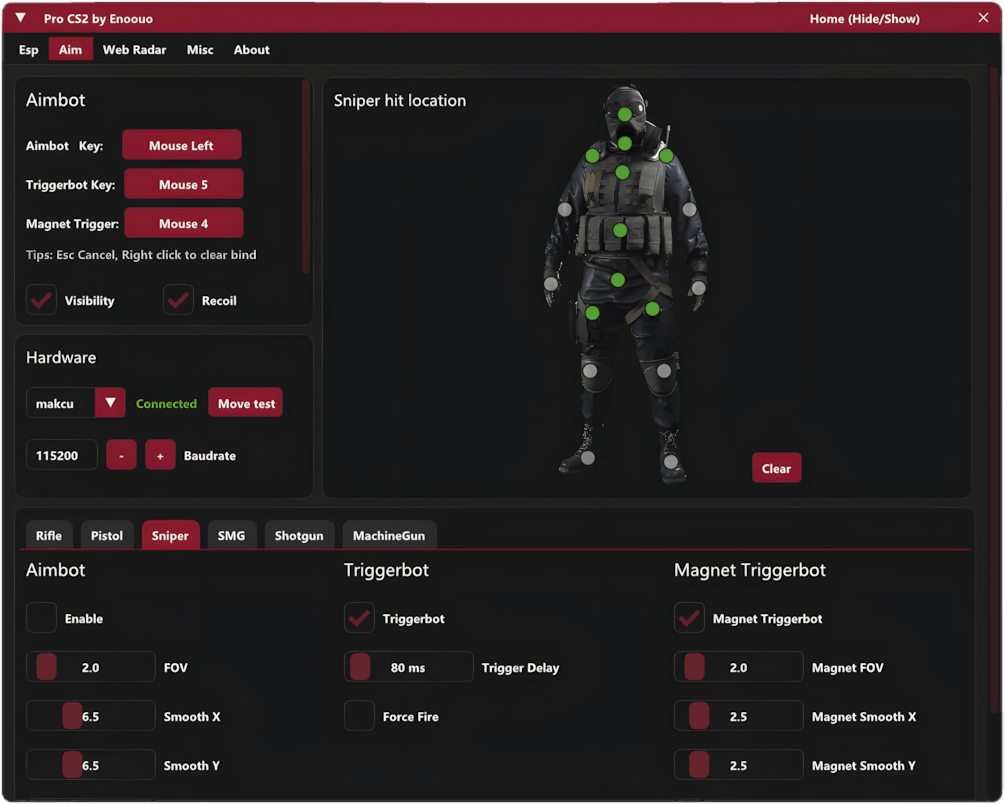
Task: Adjust the Magnet Smooth Y slider
Action: pos(738,765)
